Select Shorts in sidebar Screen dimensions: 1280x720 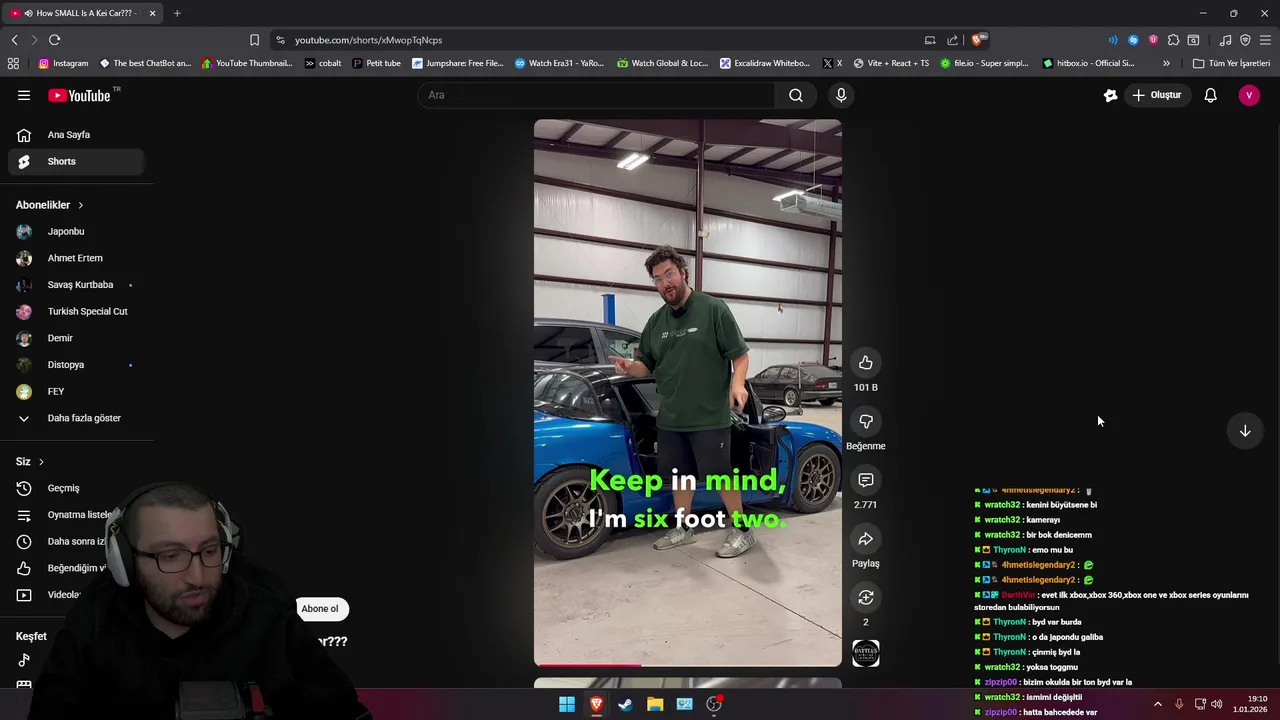tap(76, 161)
